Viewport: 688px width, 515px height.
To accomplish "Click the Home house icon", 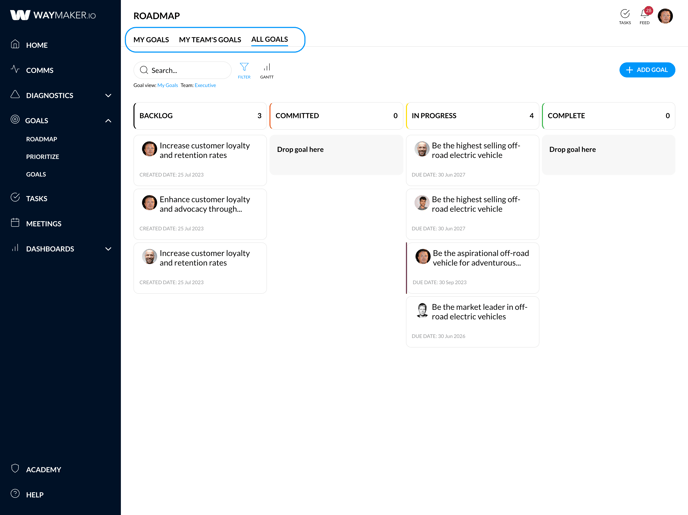I will (x=15, y=44).
